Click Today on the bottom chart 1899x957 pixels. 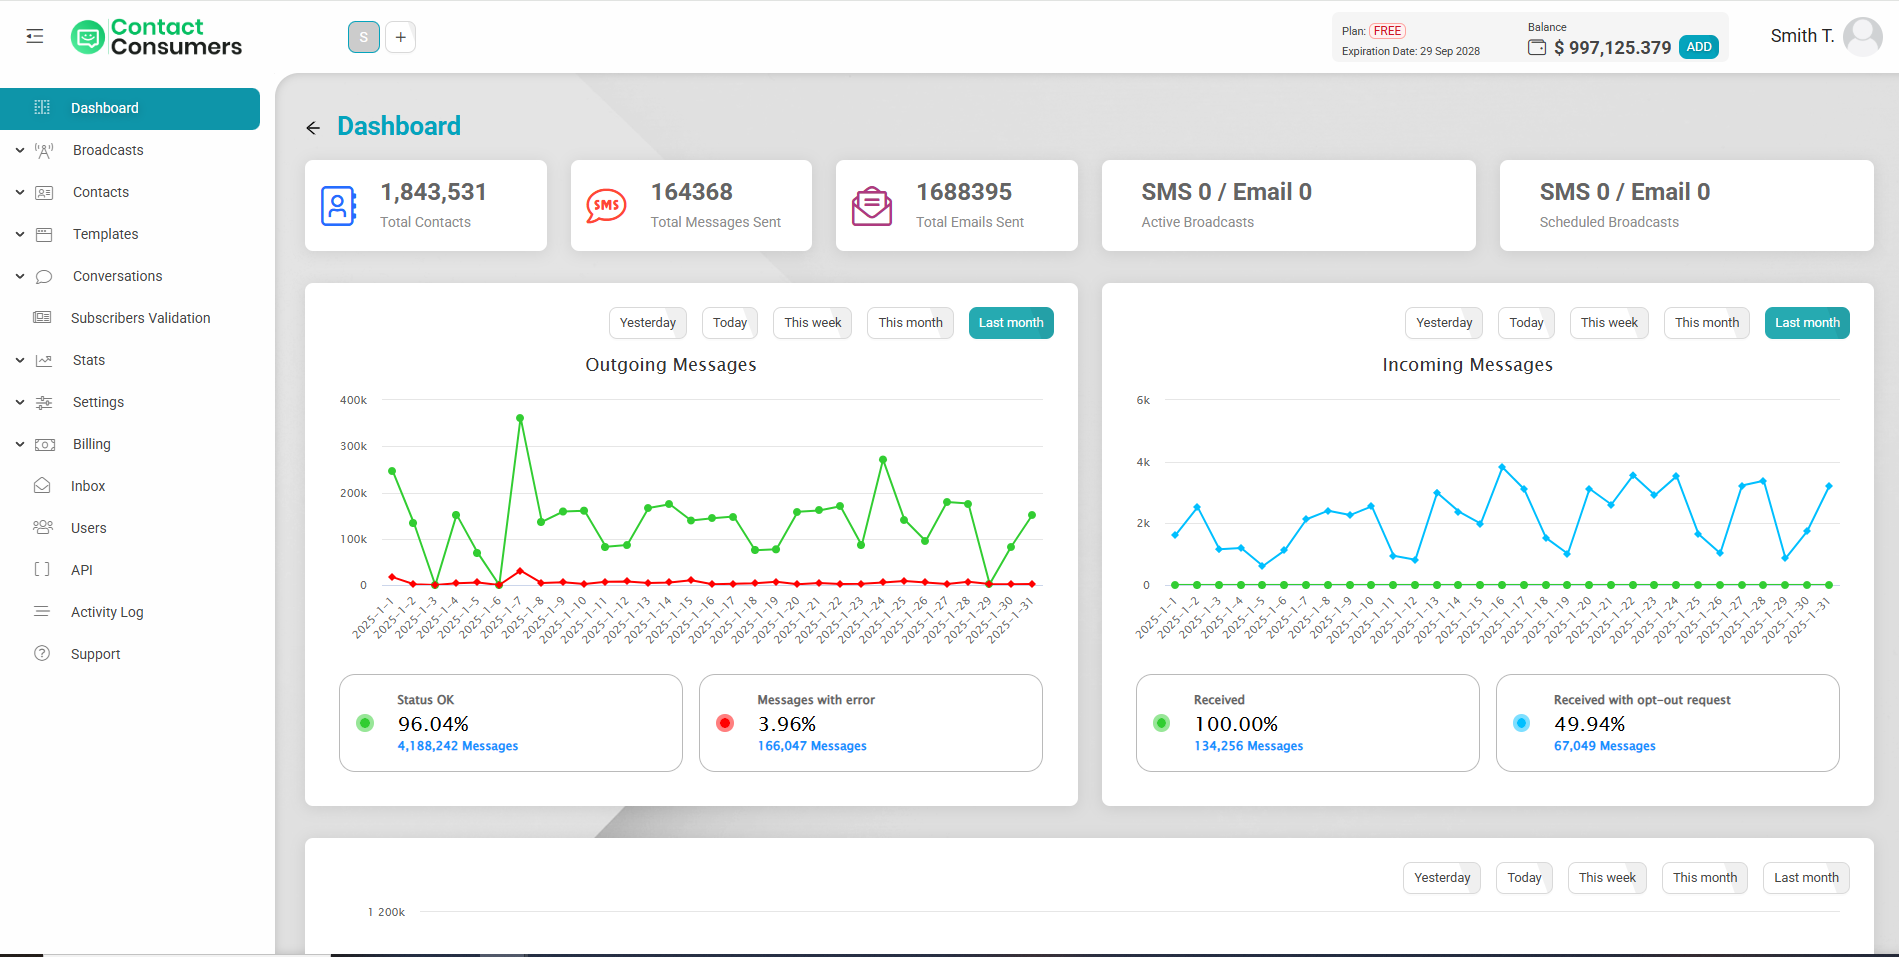click(x=1524, y=878)
